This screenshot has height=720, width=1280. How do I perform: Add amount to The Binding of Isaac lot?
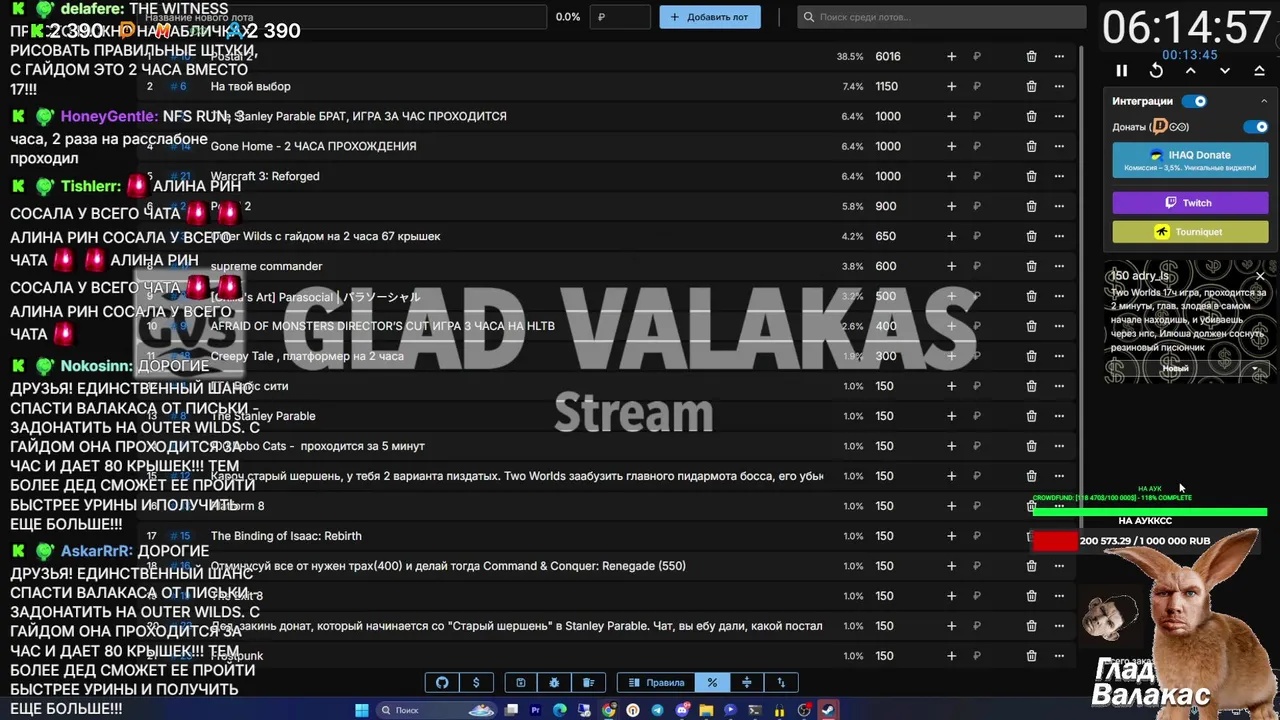pyautogui.click(x=951, y=537)
